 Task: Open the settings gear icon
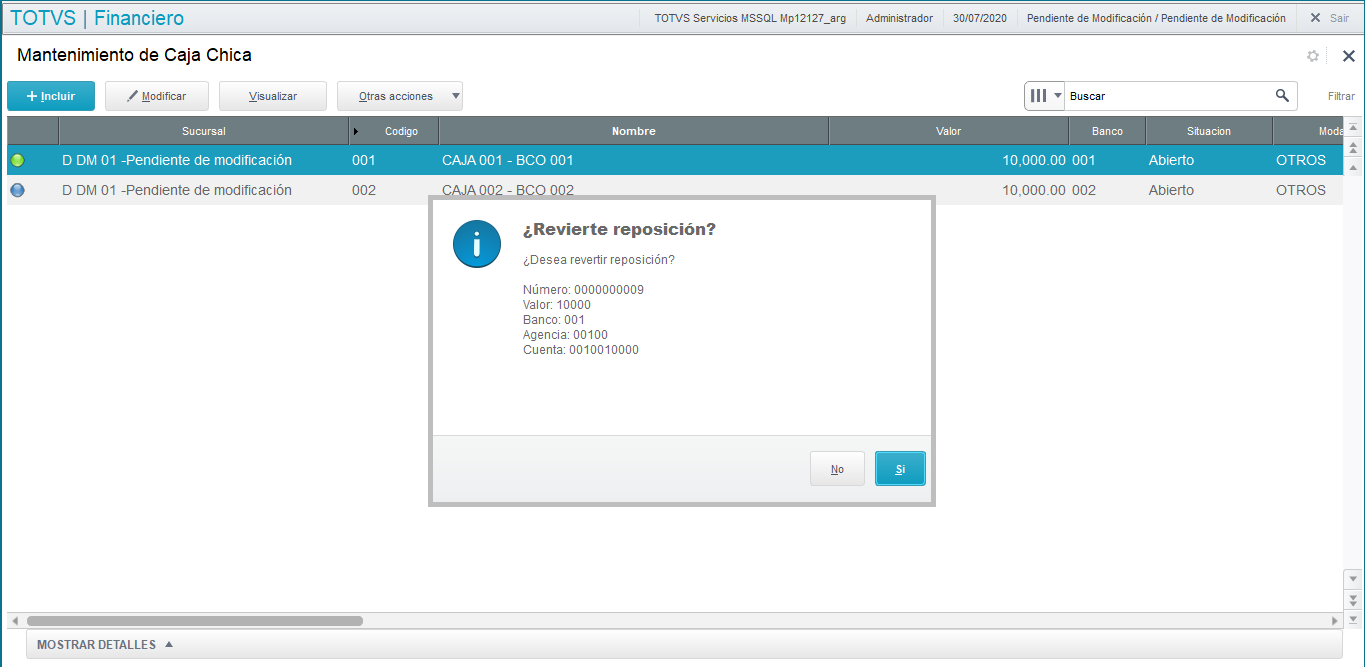[1313, 56]
